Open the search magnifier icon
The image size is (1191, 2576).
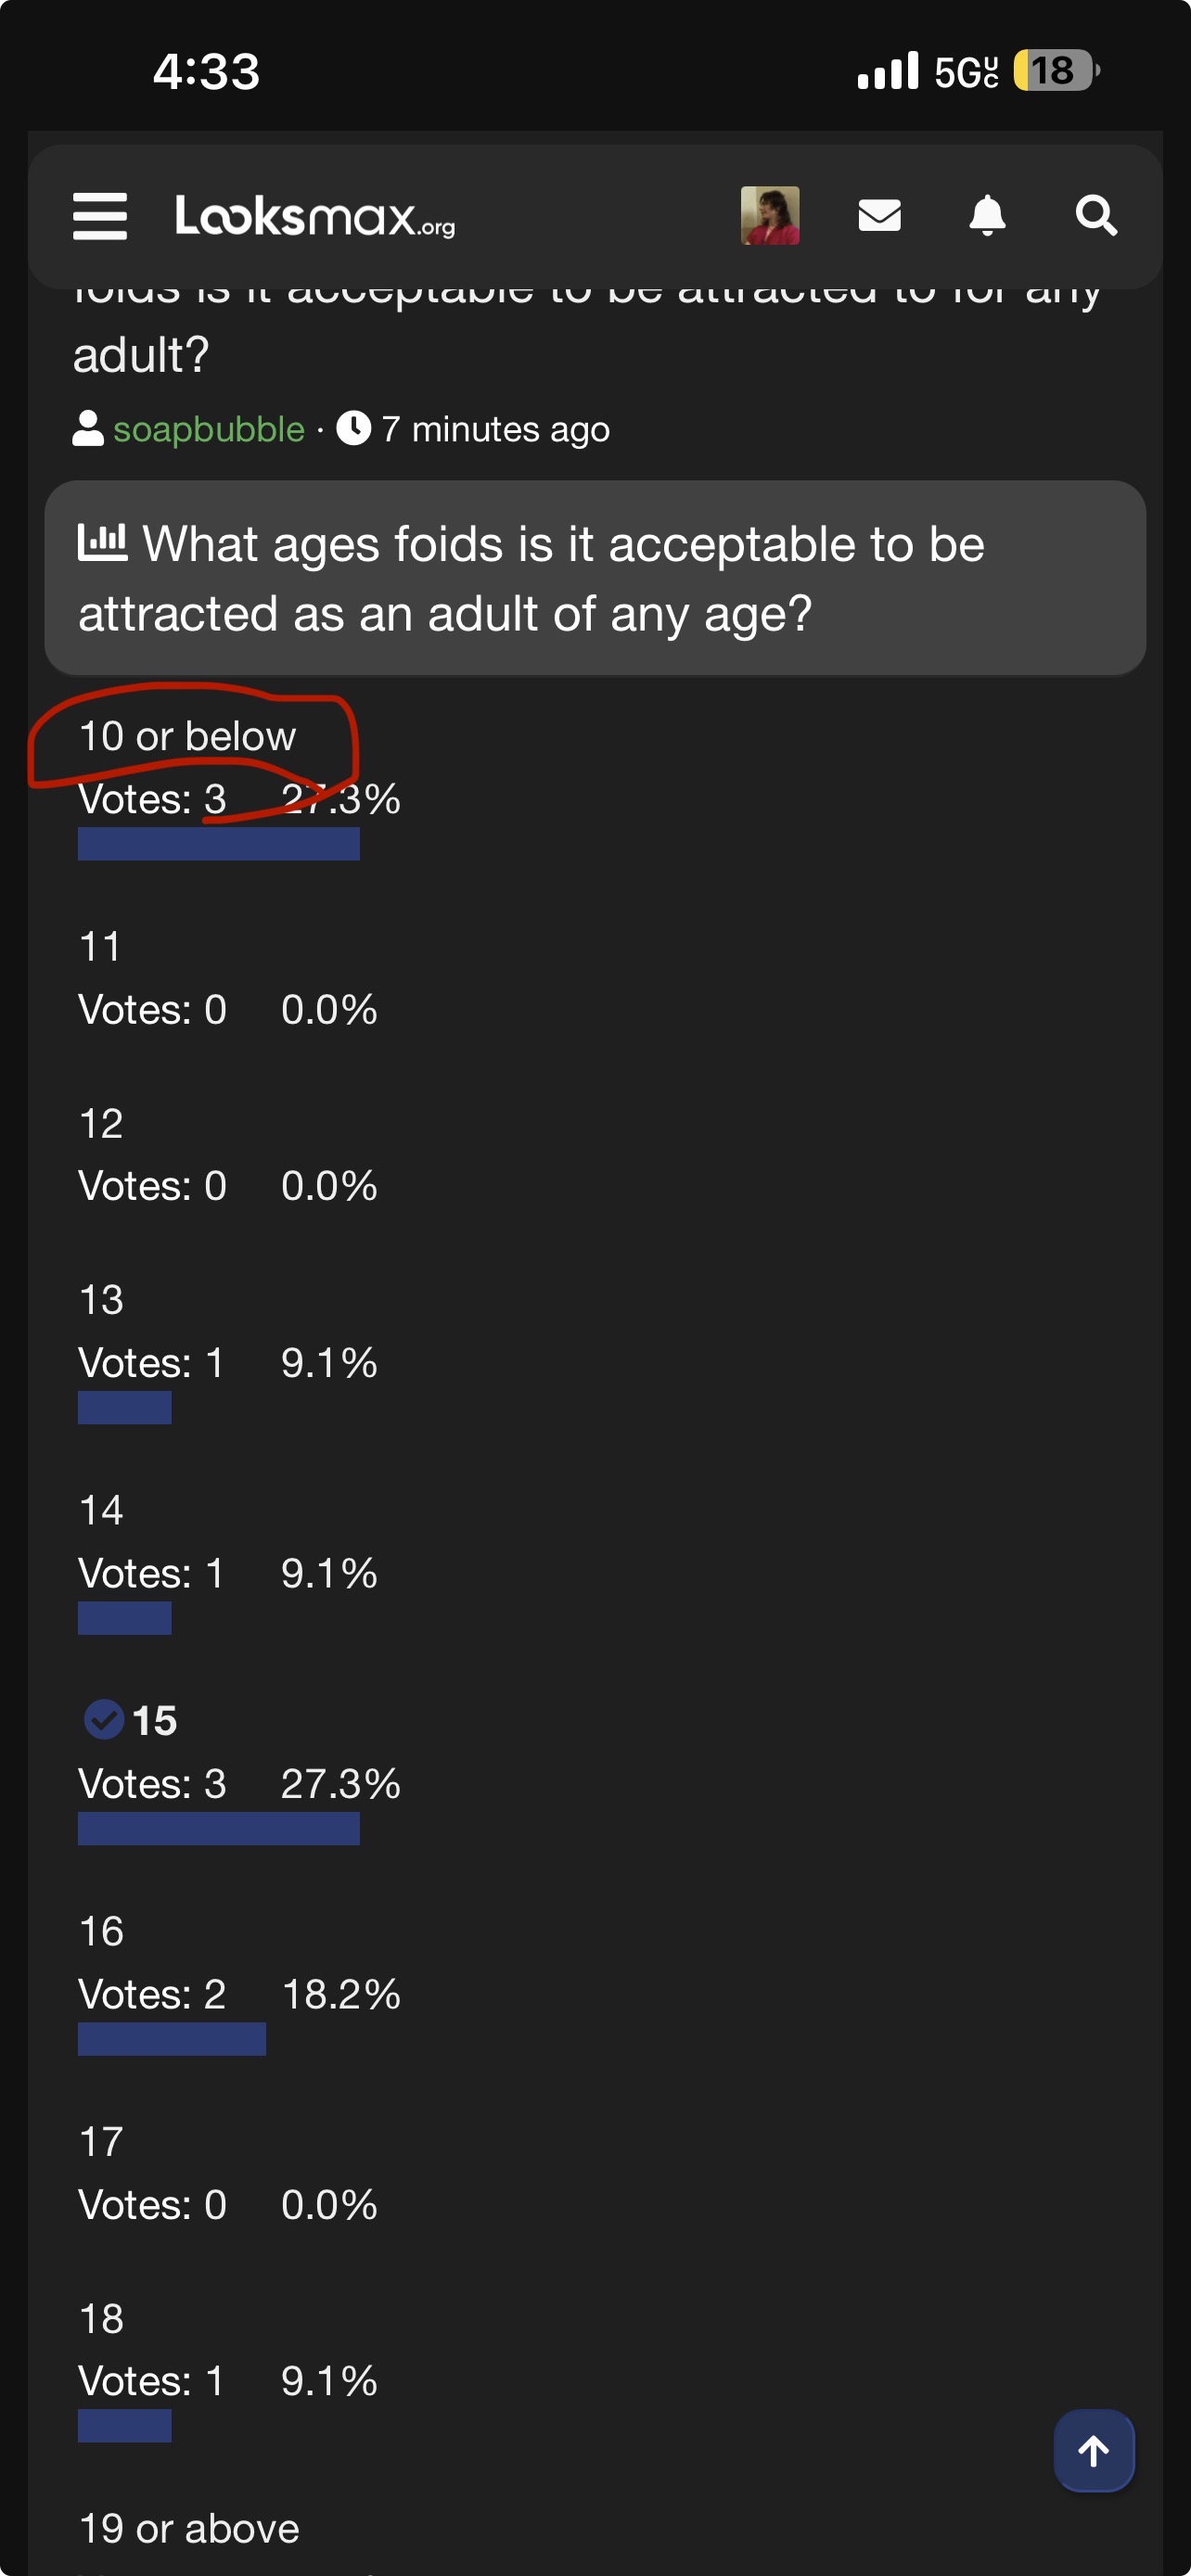pos(1096,215)
